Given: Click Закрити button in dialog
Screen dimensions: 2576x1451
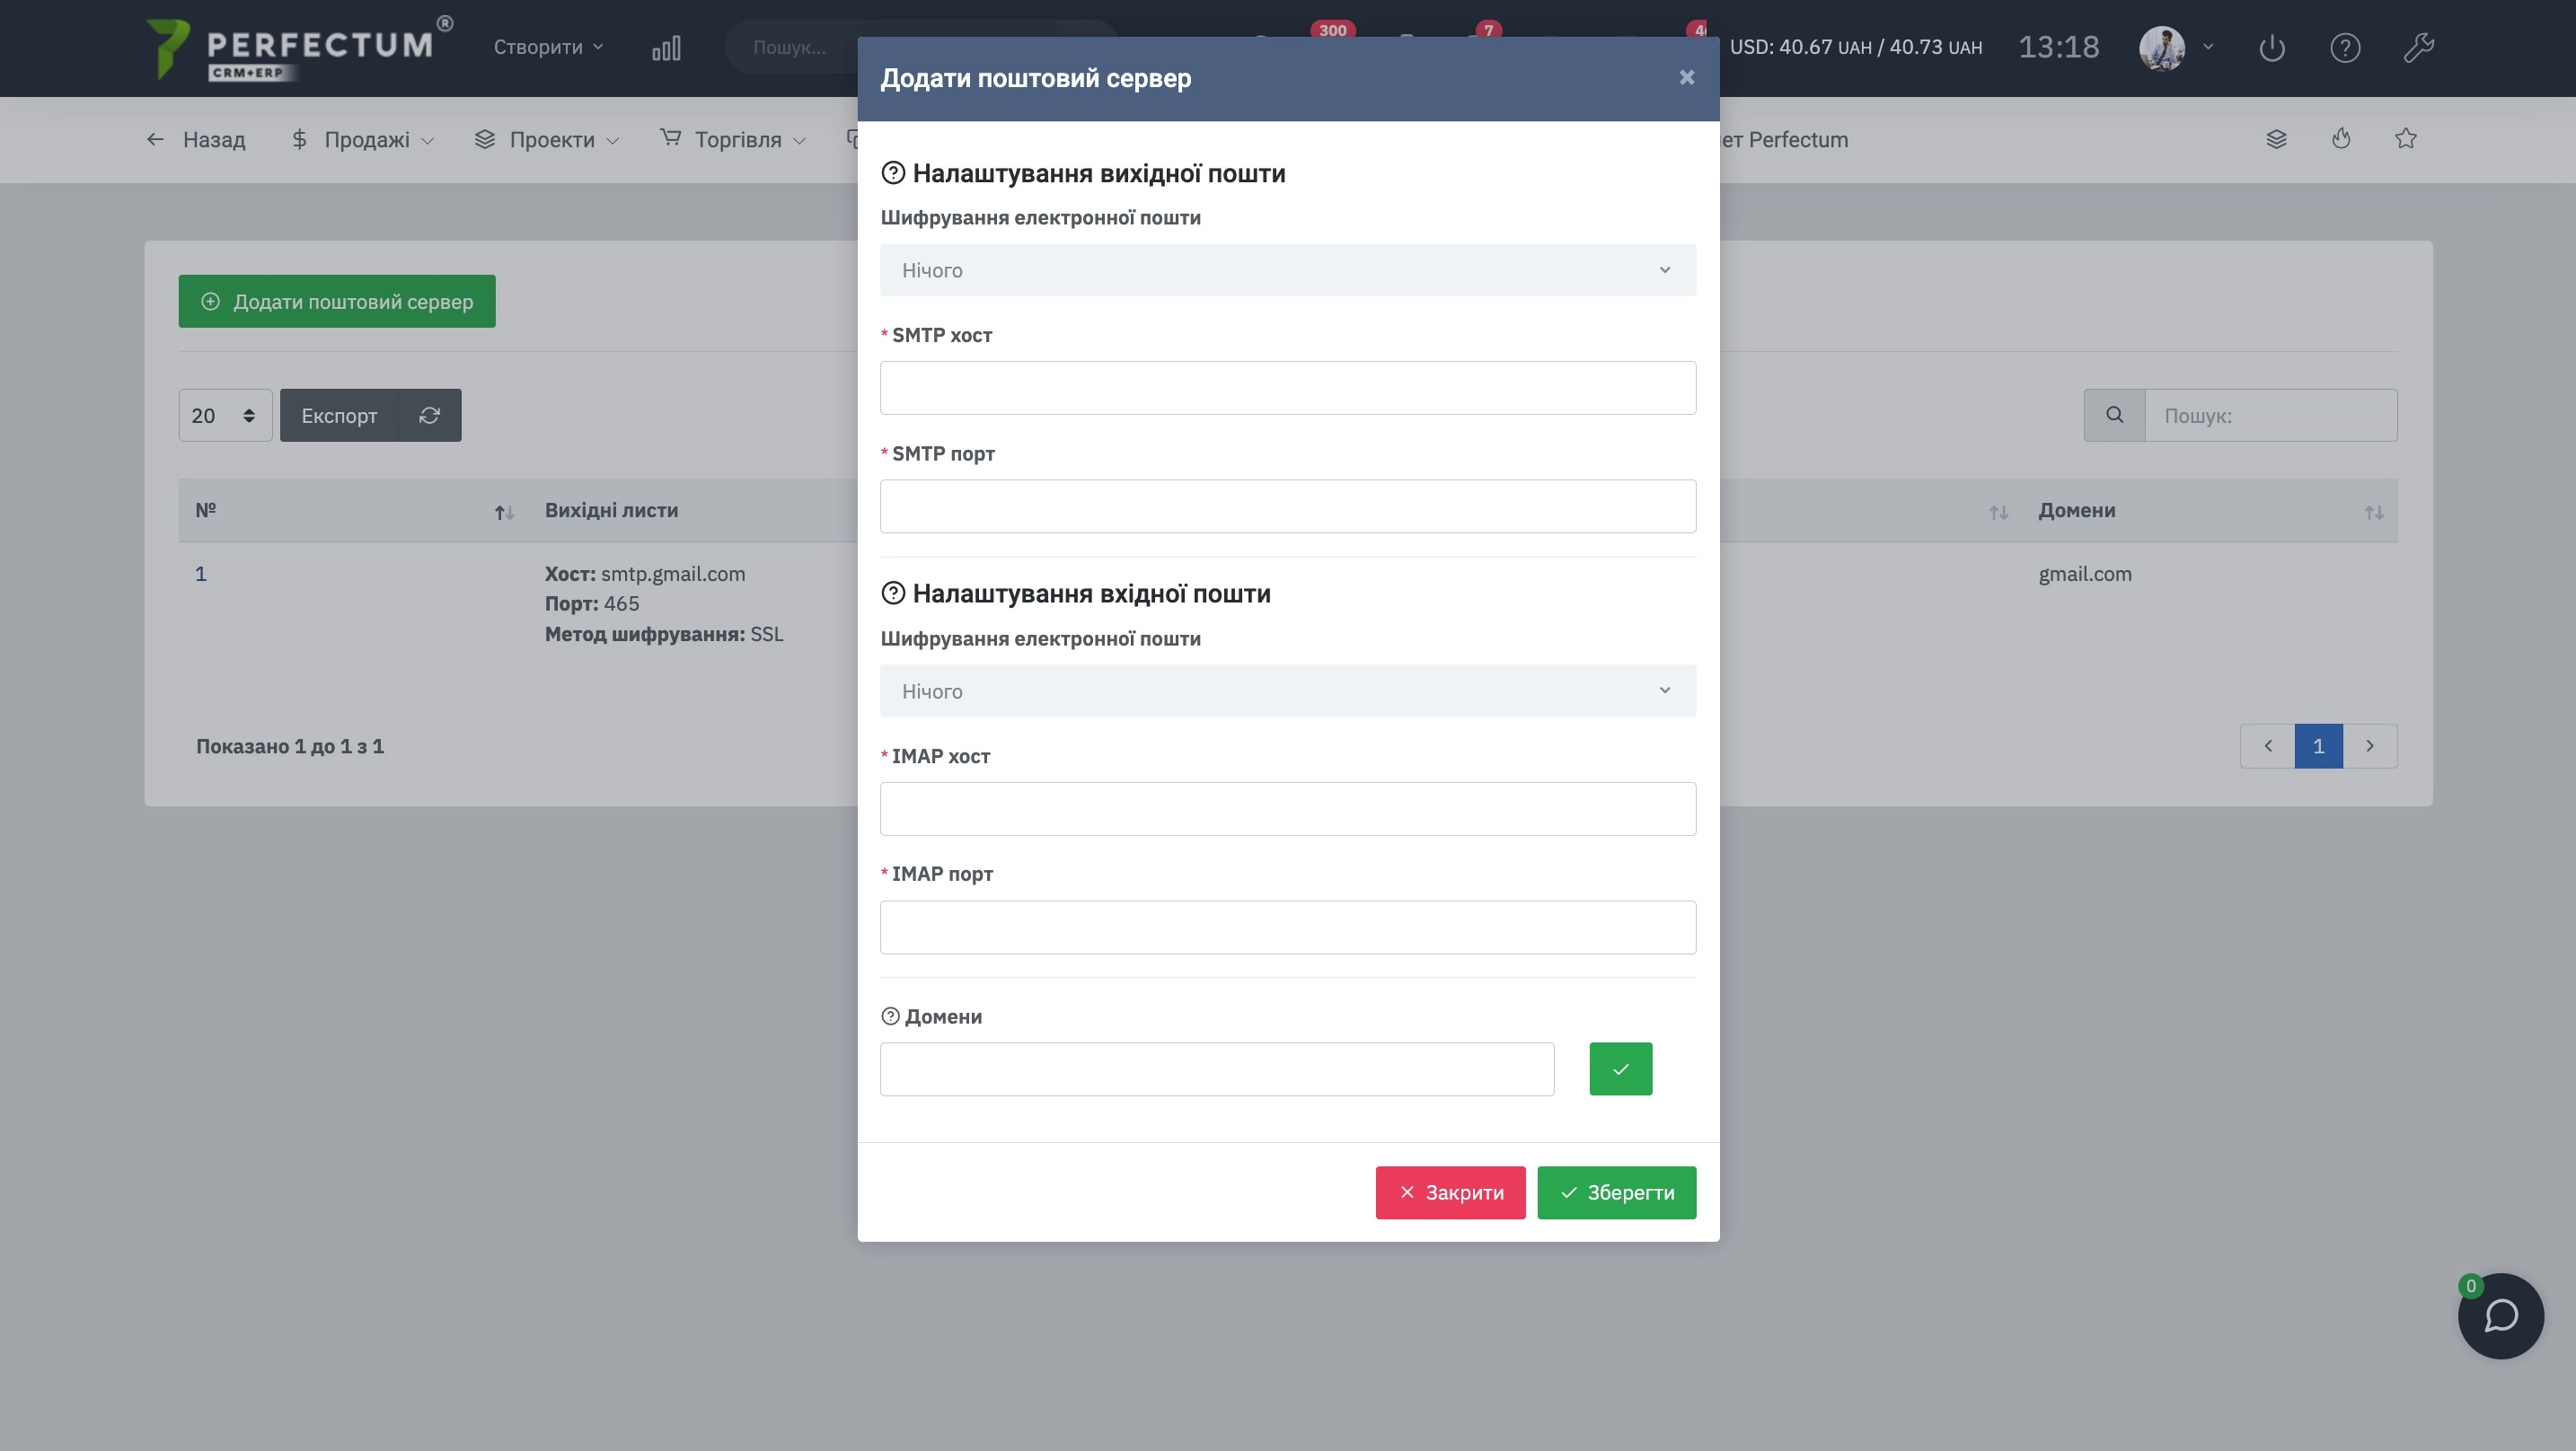Looking at the screenshot, I should (1450, 1192).
